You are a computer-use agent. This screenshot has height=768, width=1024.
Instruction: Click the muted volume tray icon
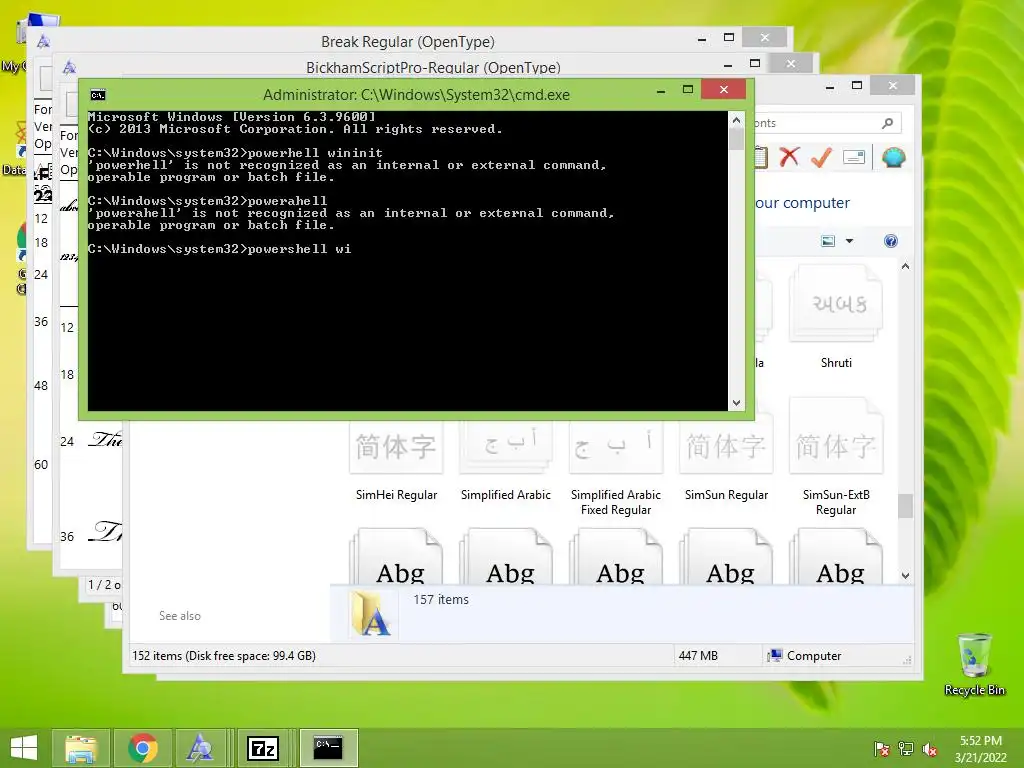tap(930, 749)
